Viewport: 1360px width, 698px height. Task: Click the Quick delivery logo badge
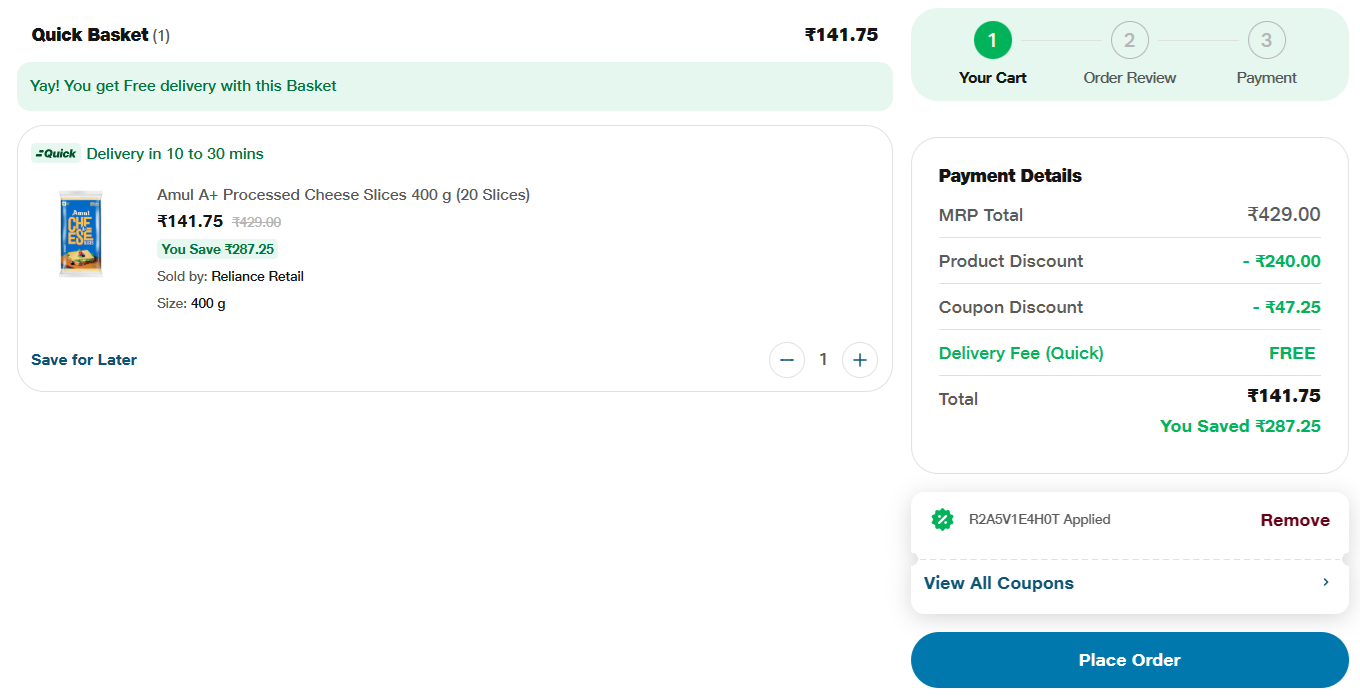pyautogui.click(x=56, y=154)
